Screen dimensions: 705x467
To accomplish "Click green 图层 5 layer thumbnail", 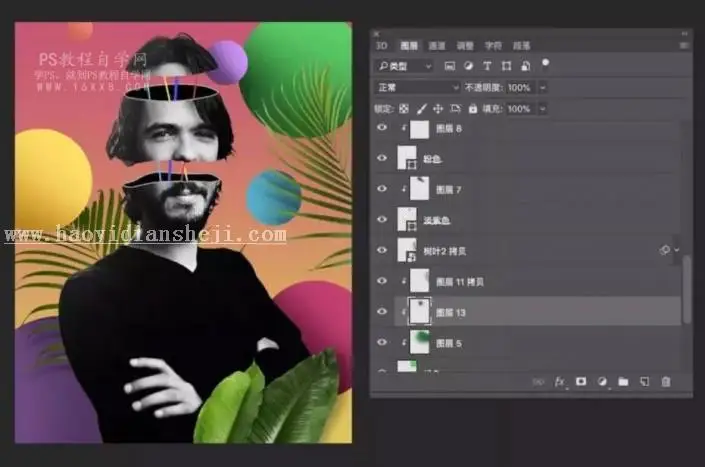I will (x=419, y=342).
